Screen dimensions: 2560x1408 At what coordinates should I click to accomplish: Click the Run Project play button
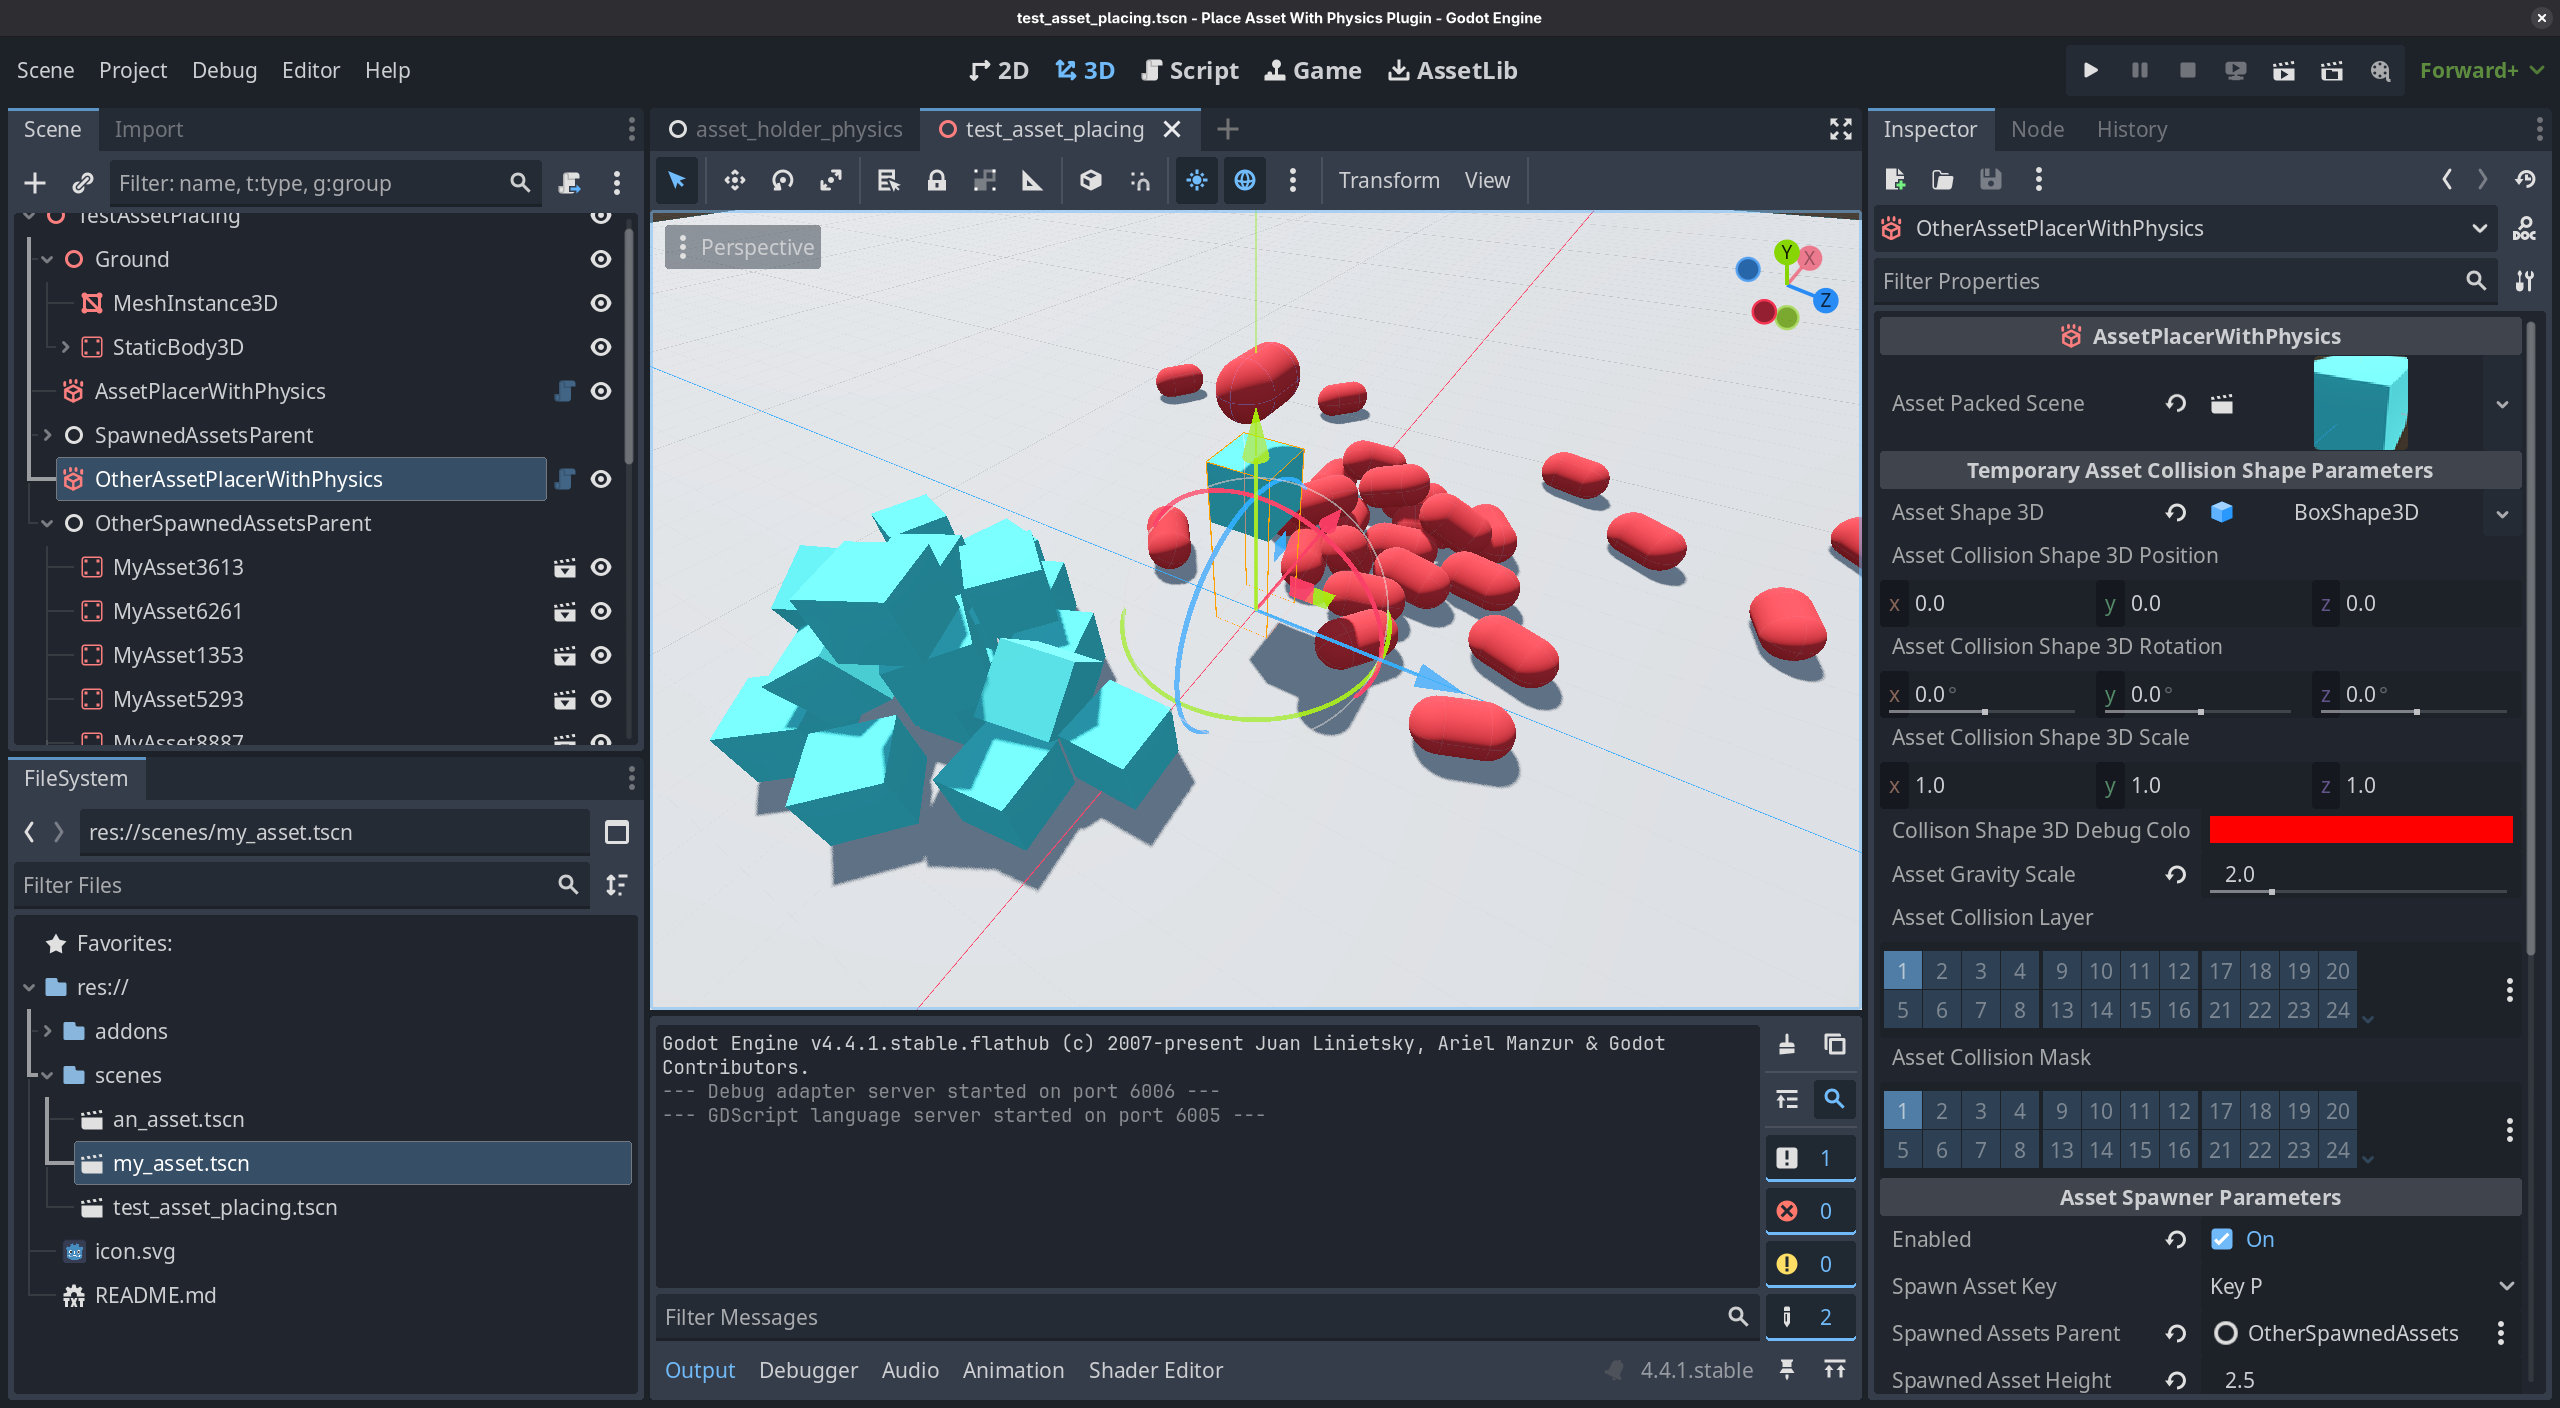click(x=2090, y=70)
